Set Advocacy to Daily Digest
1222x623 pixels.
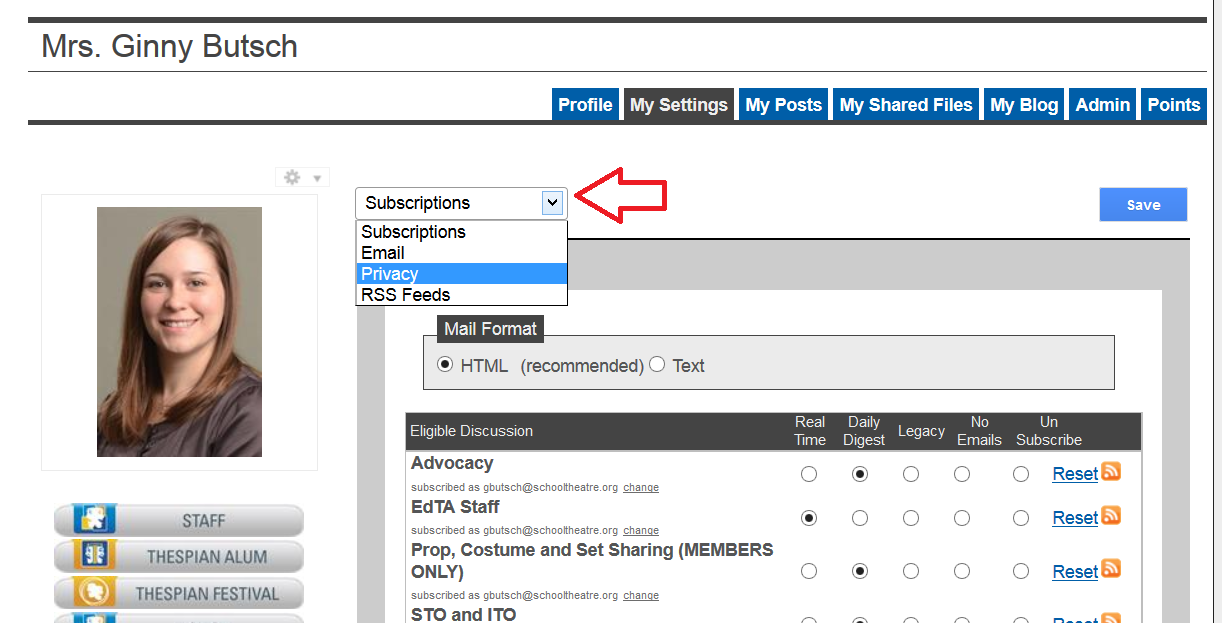(860, 474)
